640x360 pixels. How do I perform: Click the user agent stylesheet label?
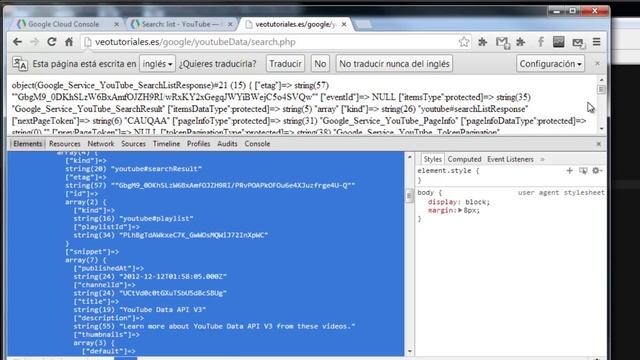pyautogui.click(x=561, y=193)
